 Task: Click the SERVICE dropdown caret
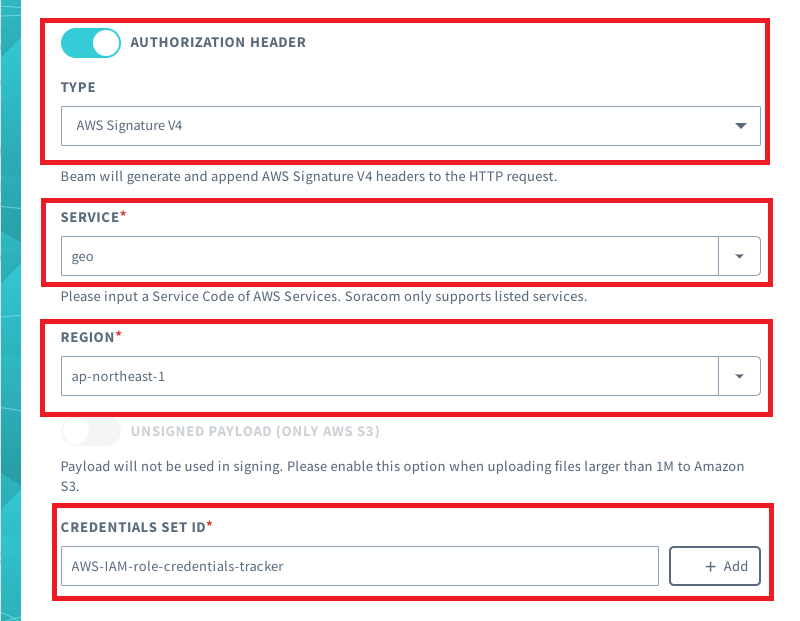[739, 256]
